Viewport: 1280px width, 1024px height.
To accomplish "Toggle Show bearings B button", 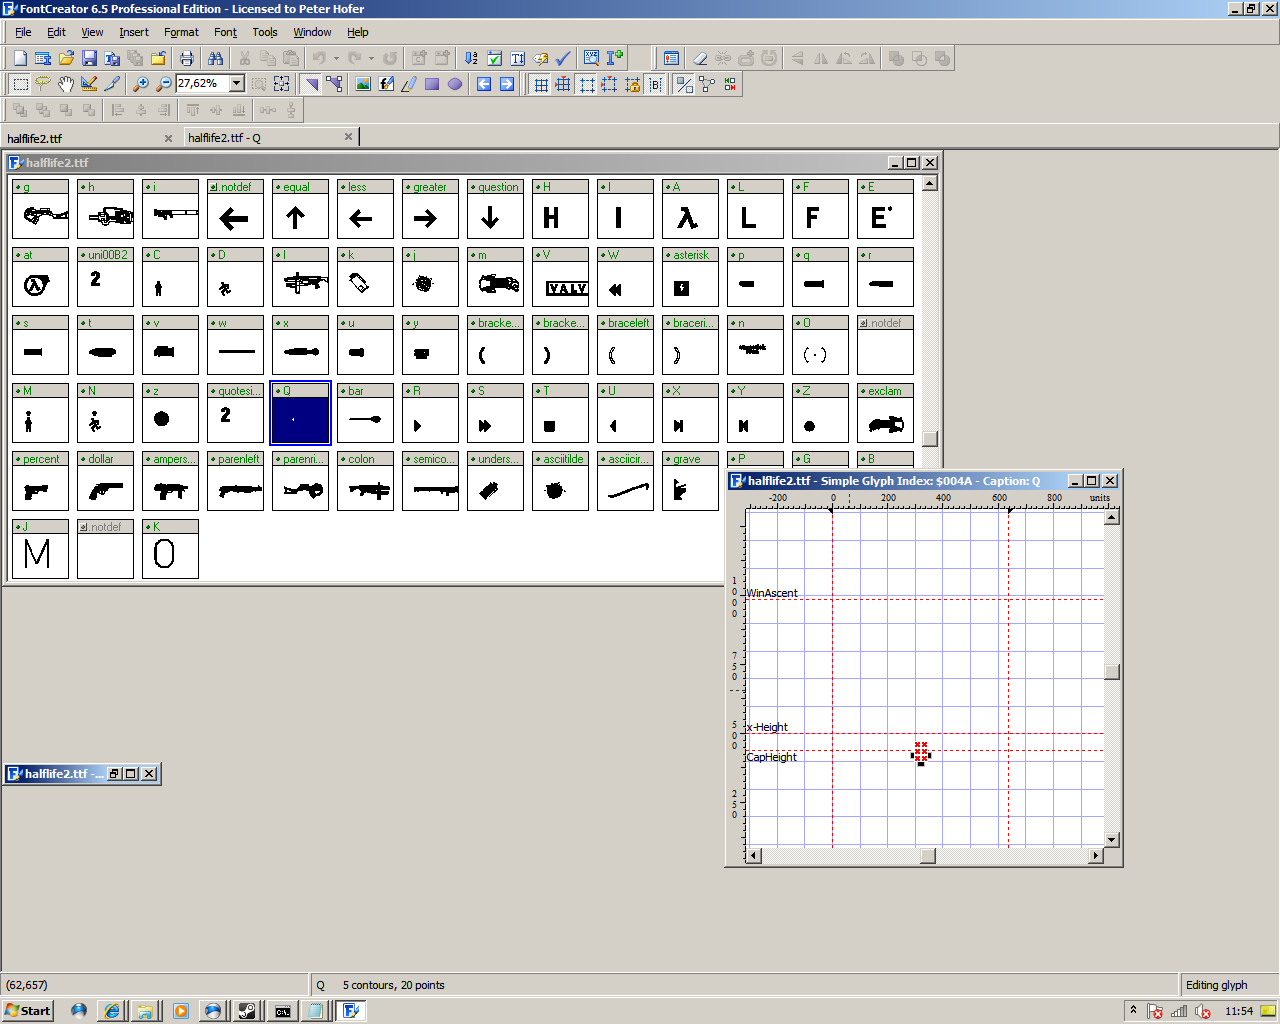I will click(x=655, y=84).
